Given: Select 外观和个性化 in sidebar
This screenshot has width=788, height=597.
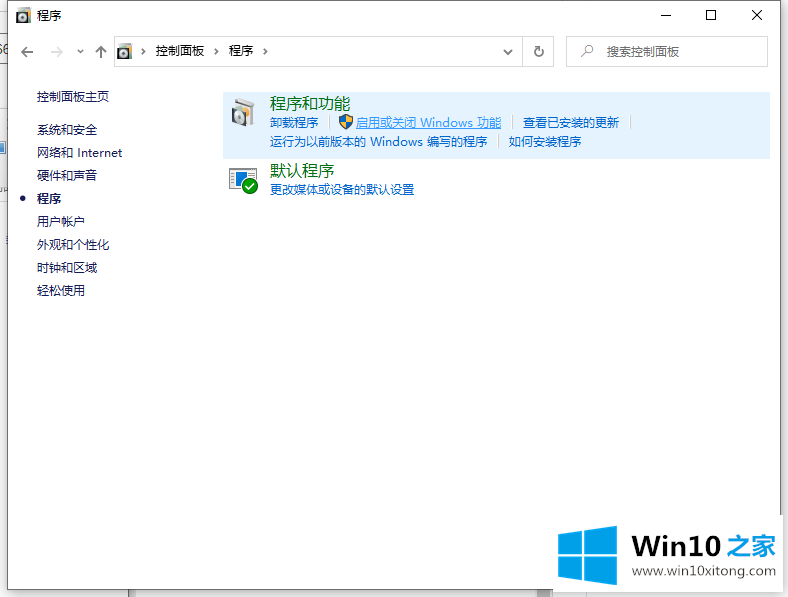Looking at the screenshot, I should [x=73, y=245].
